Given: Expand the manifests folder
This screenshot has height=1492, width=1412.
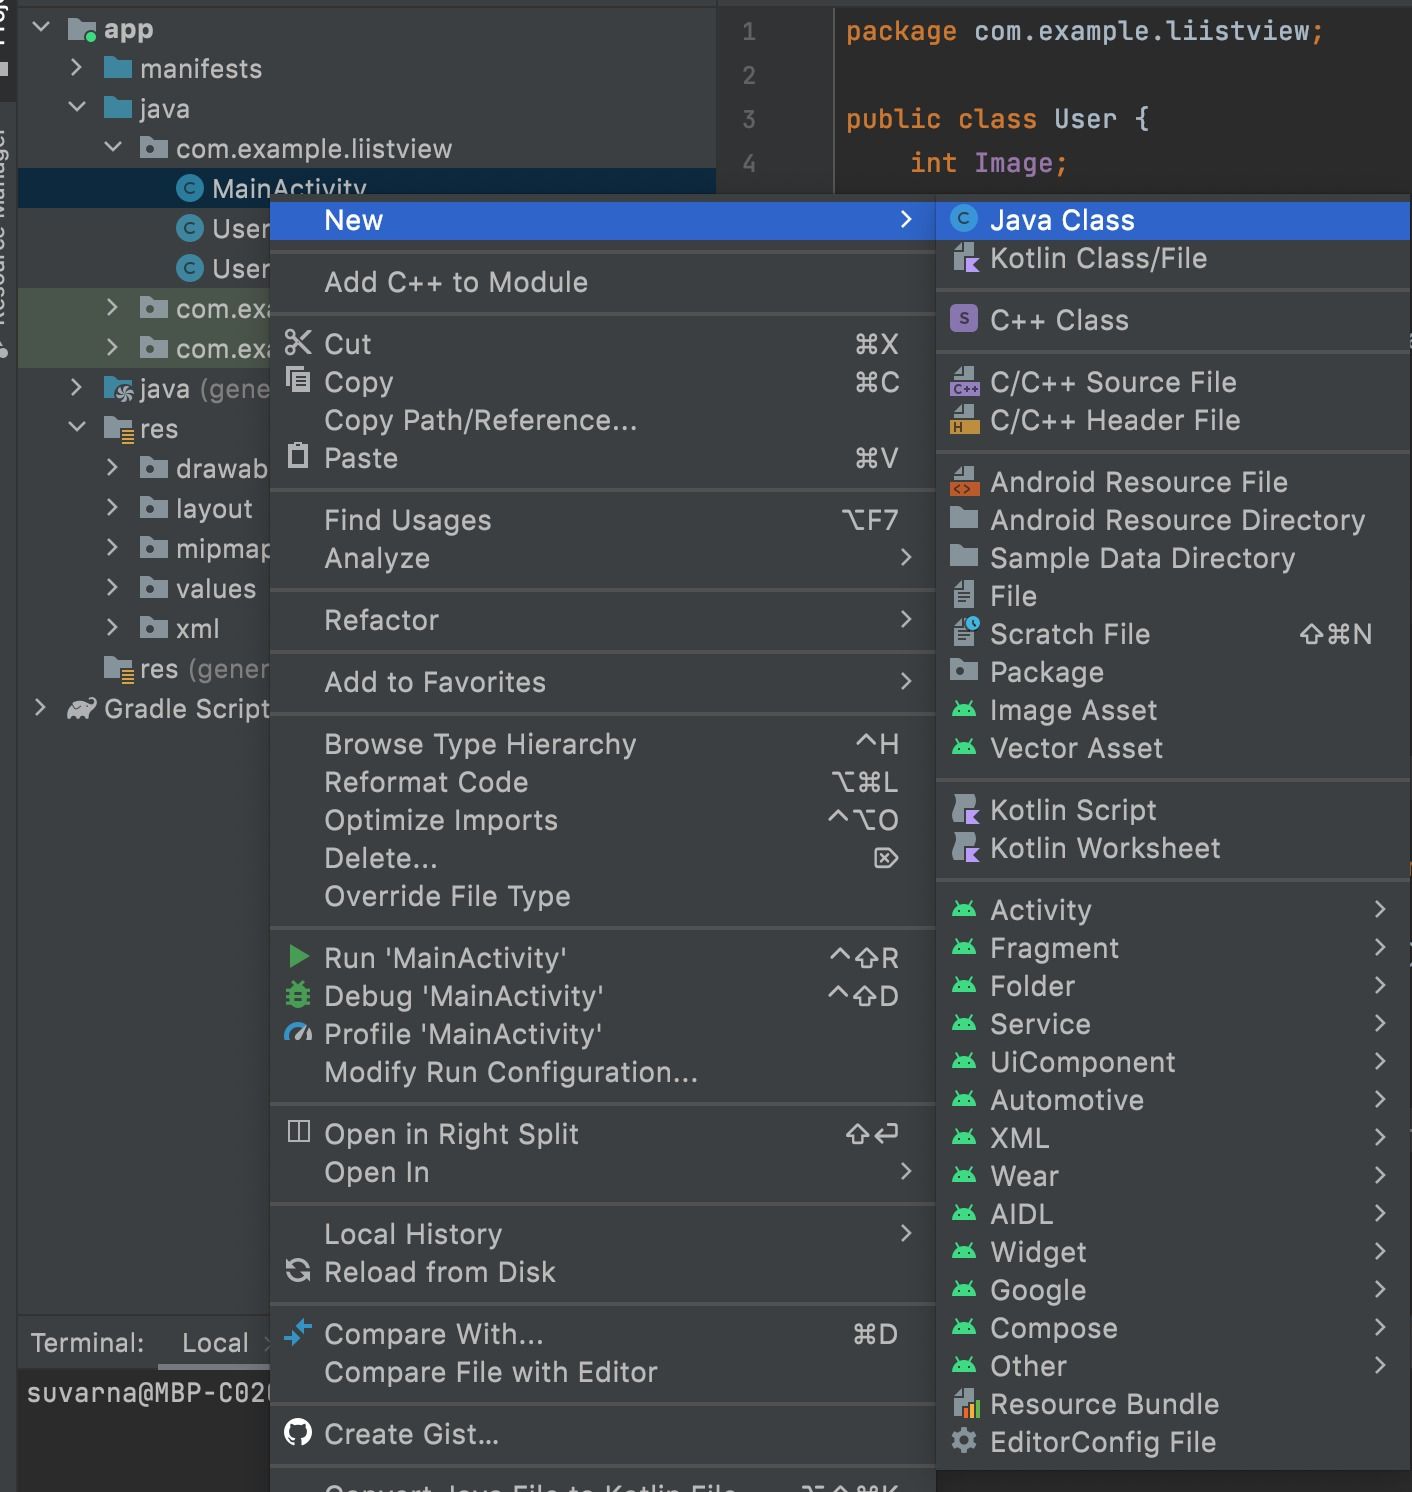Looking at the screenshot, I should [76, 68].
